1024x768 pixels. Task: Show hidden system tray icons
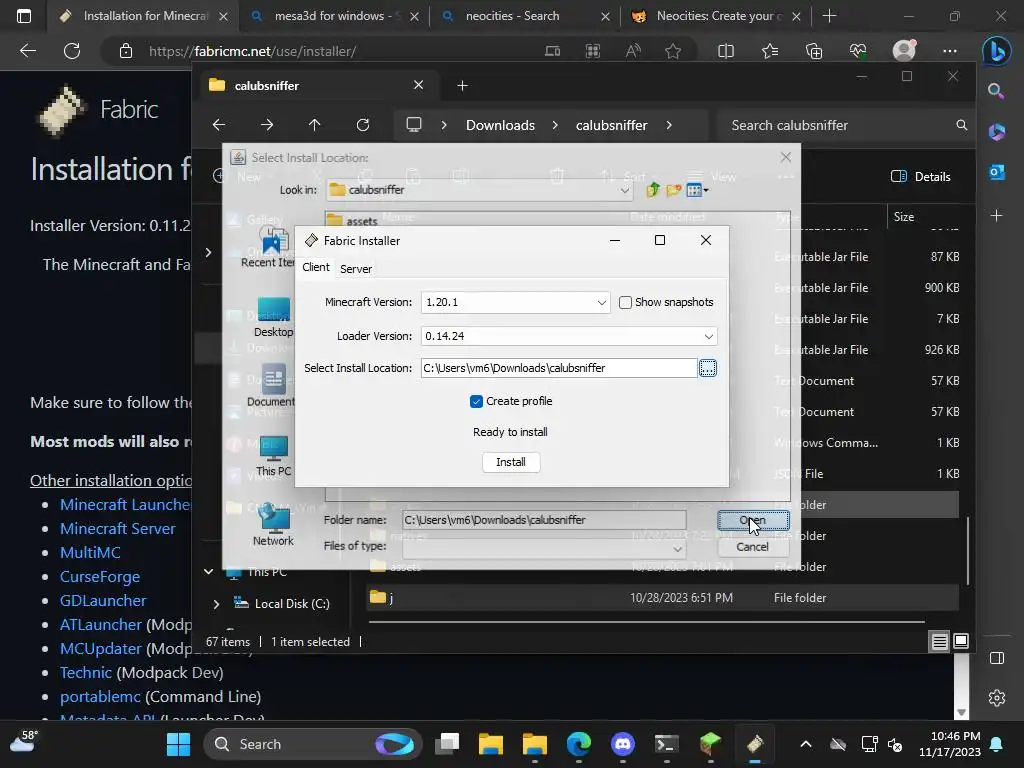point(806,744)
